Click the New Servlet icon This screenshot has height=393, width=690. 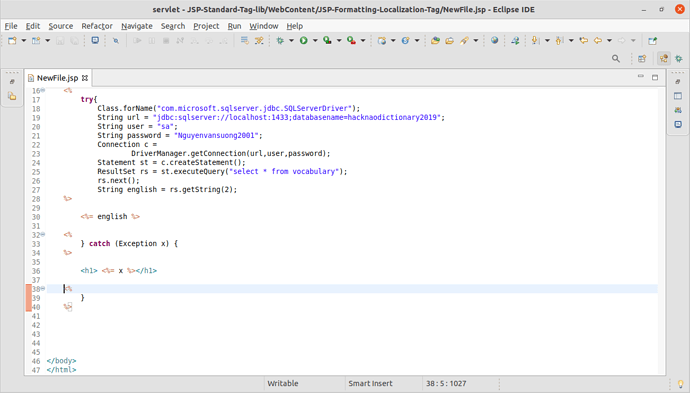405,40
